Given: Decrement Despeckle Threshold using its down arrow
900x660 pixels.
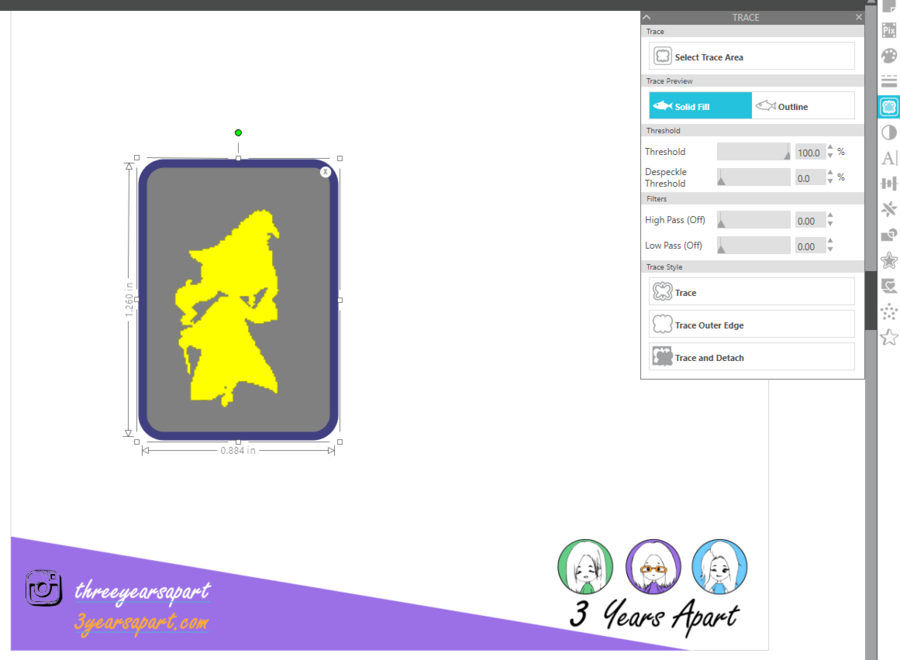Looking at the screenshot, I should pos(830,181).
